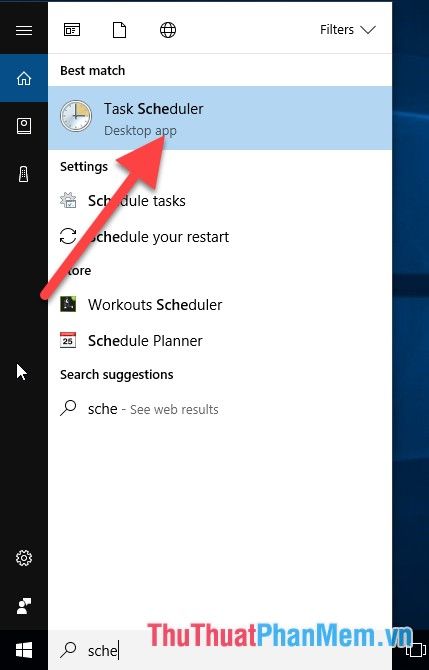Click sche web results suggestion
Image resolution: width=429 pixels, height=670 pixels.
point(220,409)
